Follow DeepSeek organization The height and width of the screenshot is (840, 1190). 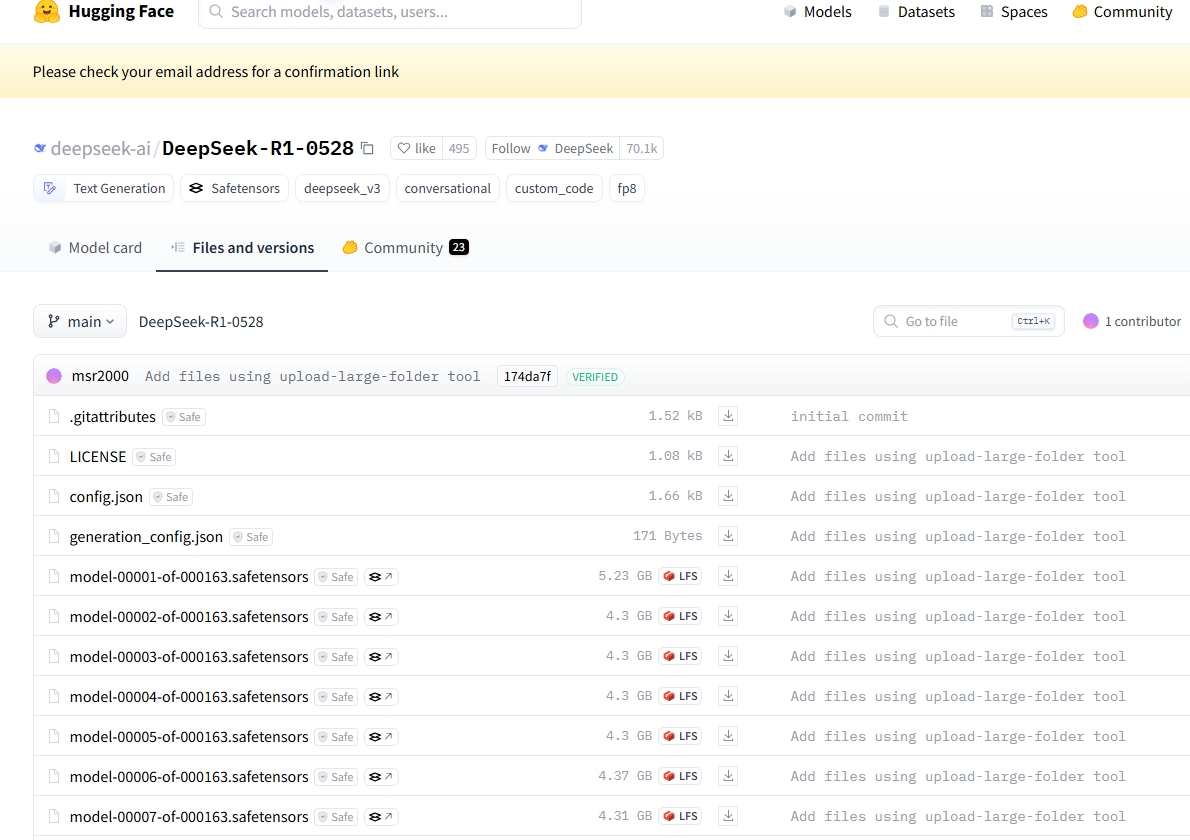(x=552, y=149)
